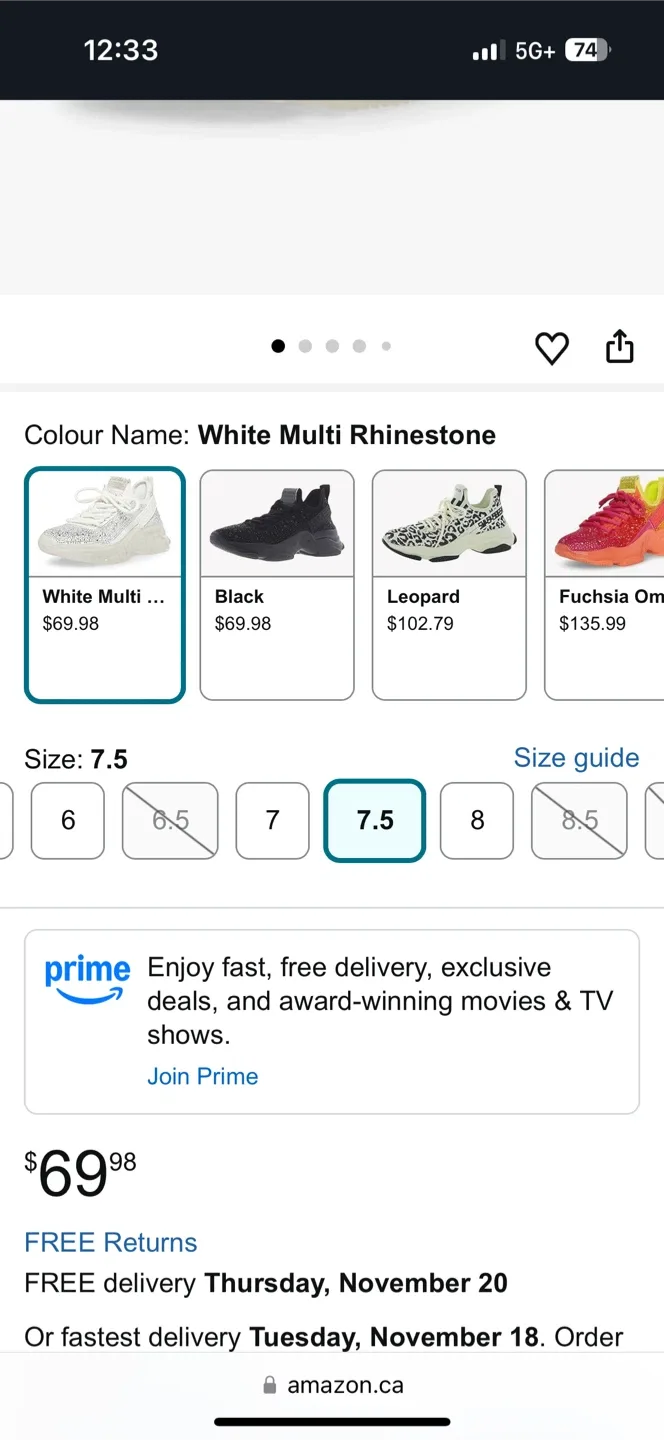Tap the battery indicator in status bar
The width and height of the screenshot is (664, 1440).
click(588, 49)
